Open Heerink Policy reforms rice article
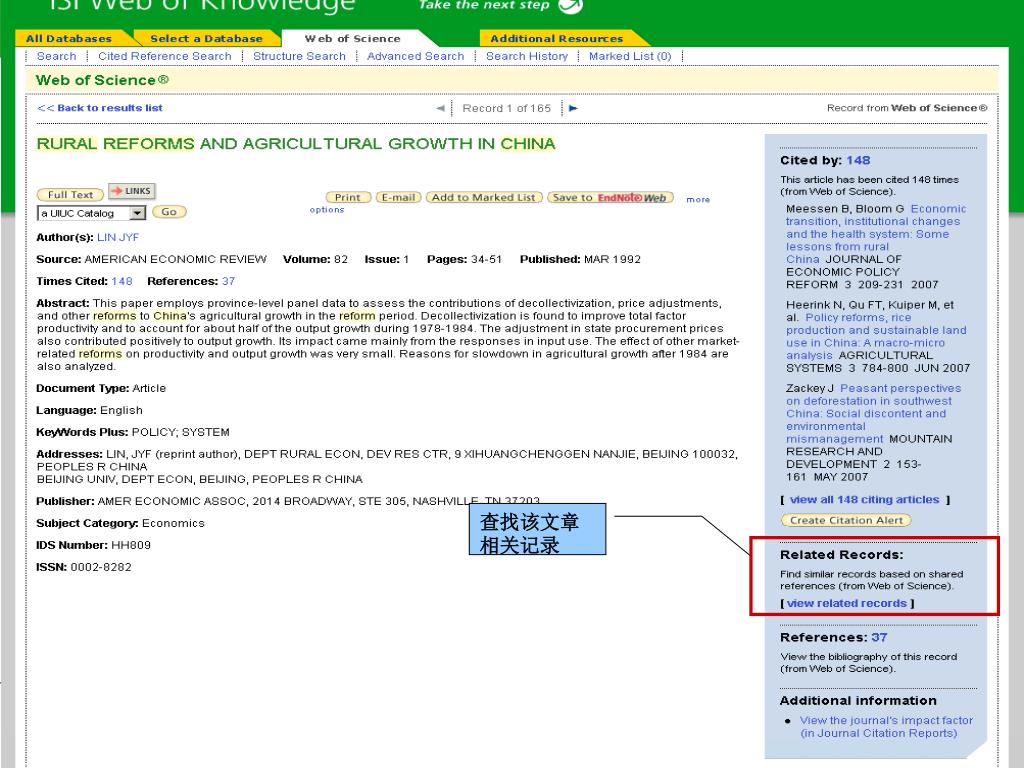The height and width of the screenshot is (768, 1024). 876,336
